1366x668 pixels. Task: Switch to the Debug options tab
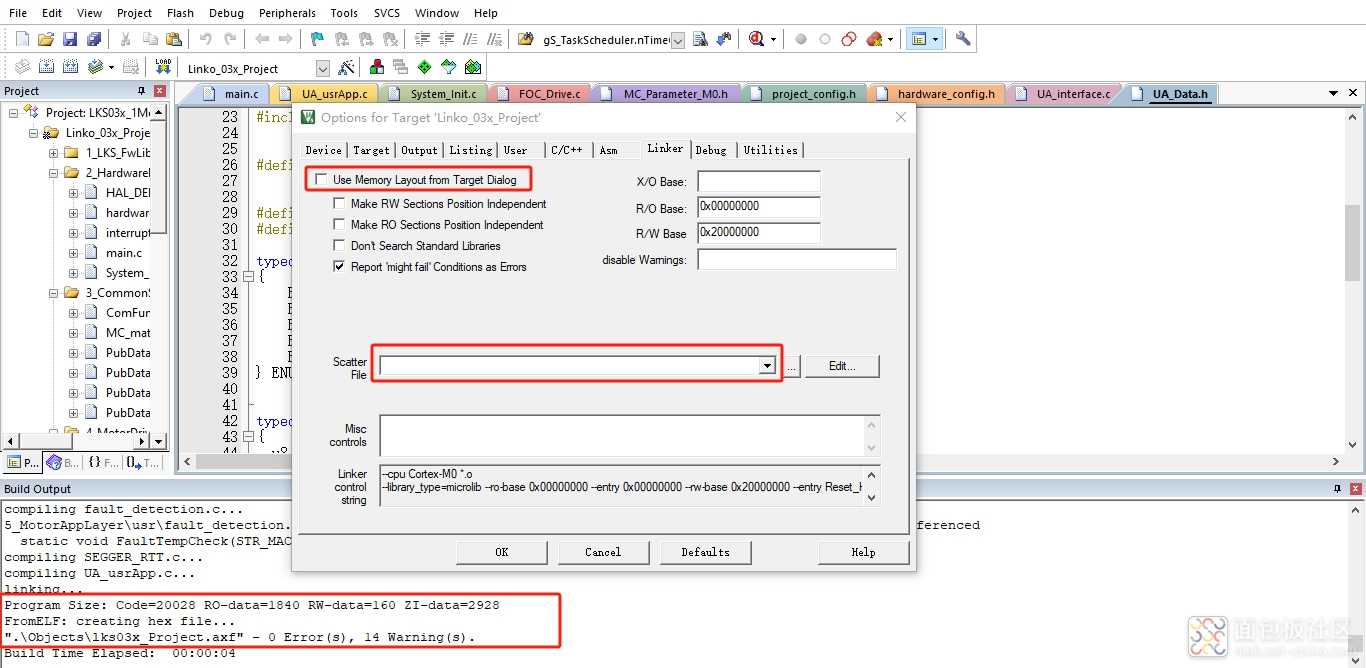pyautogui.click(x=711, y=150)
